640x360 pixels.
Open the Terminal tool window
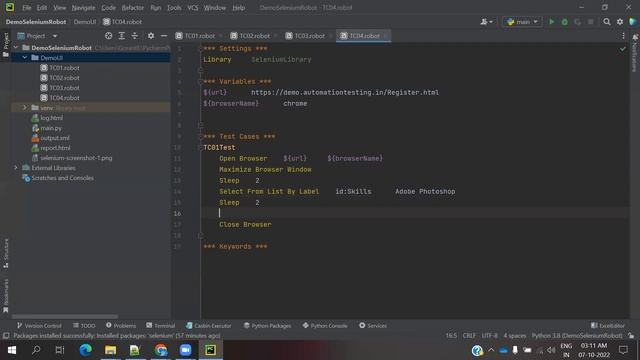(160, 326)
